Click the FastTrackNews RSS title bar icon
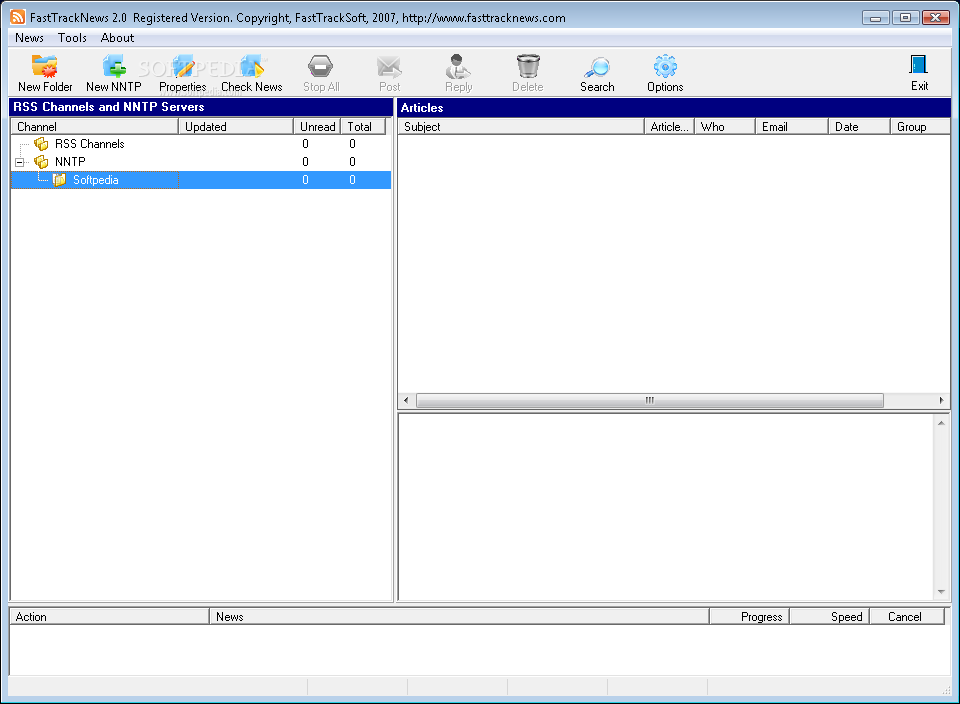 (18, 17)
